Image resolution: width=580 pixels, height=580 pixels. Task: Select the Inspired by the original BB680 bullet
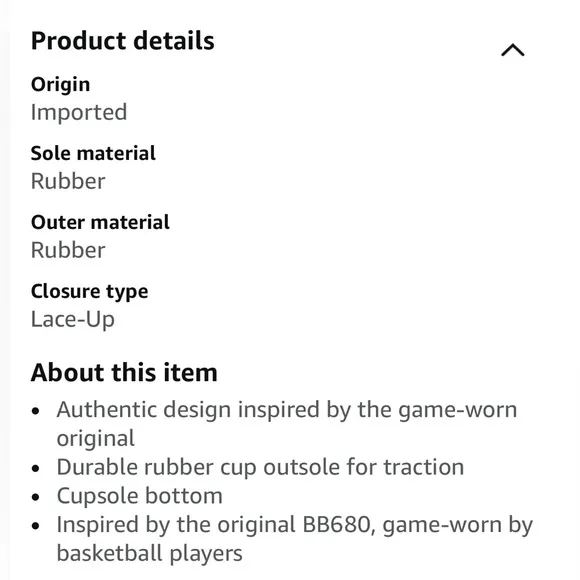(294, 539)
